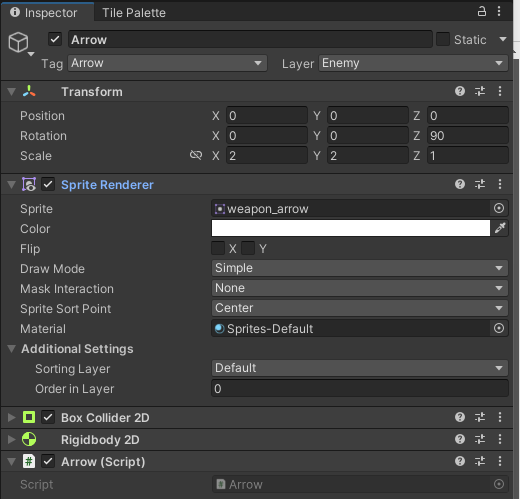Open the Sprite Sort Point dropdown

[x=360, y=308]
